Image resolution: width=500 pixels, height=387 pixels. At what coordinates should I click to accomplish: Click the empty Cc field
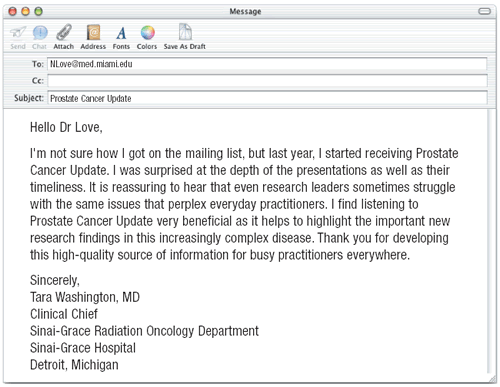click(x=267, y=81)
